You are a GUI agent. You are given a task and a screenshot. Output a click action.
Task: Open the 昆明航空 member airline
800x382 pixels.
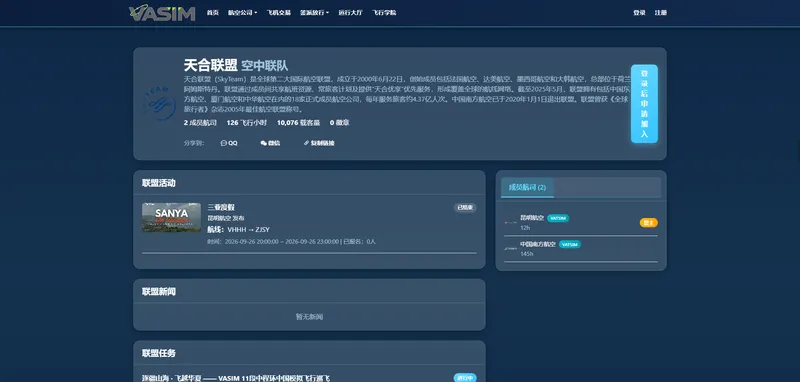(x=532, y=218)
